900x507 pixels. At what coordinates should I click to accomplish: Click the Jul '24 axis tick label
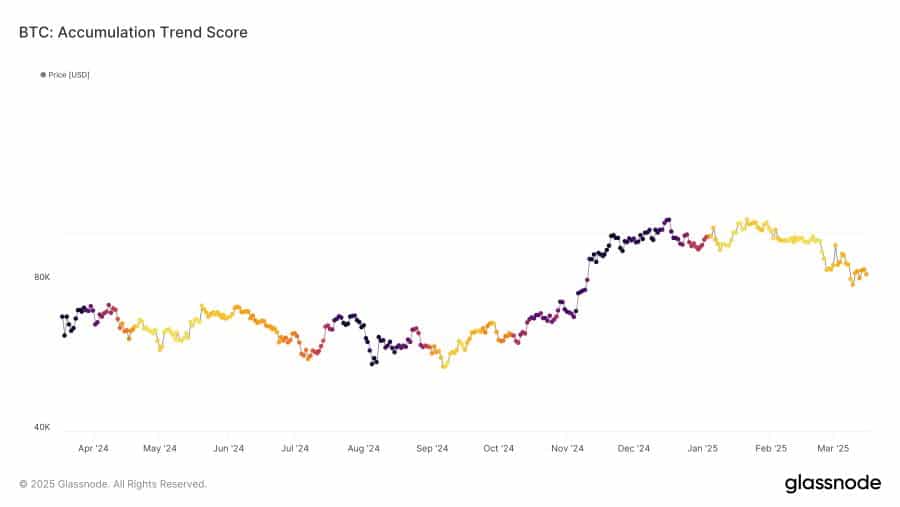pyautogui.click(x=296, y=449)
